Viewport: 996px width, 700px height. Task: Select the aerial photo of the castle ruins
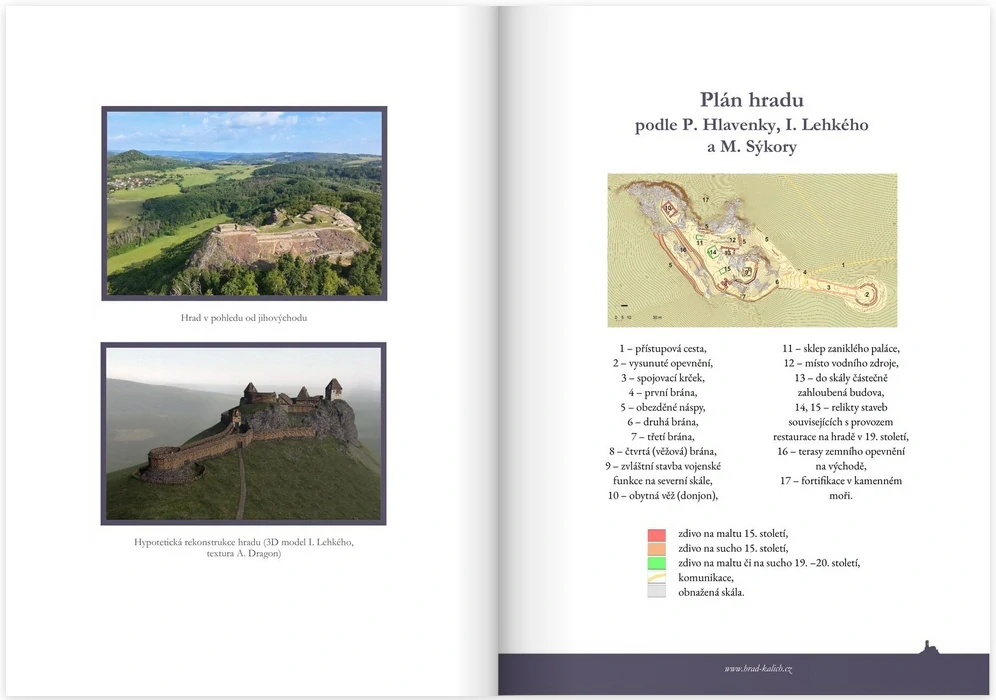(244, 203)
